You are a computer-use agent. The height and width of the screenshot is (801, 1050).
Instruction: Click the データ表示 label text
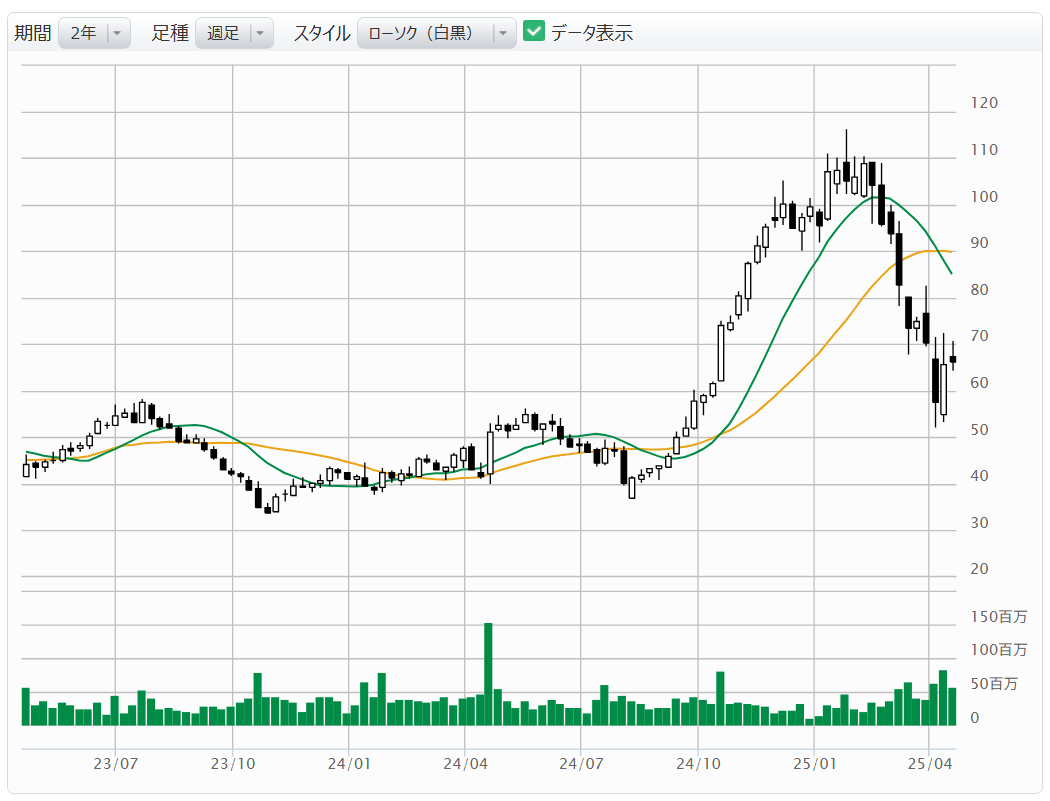[x=592, y=33]
